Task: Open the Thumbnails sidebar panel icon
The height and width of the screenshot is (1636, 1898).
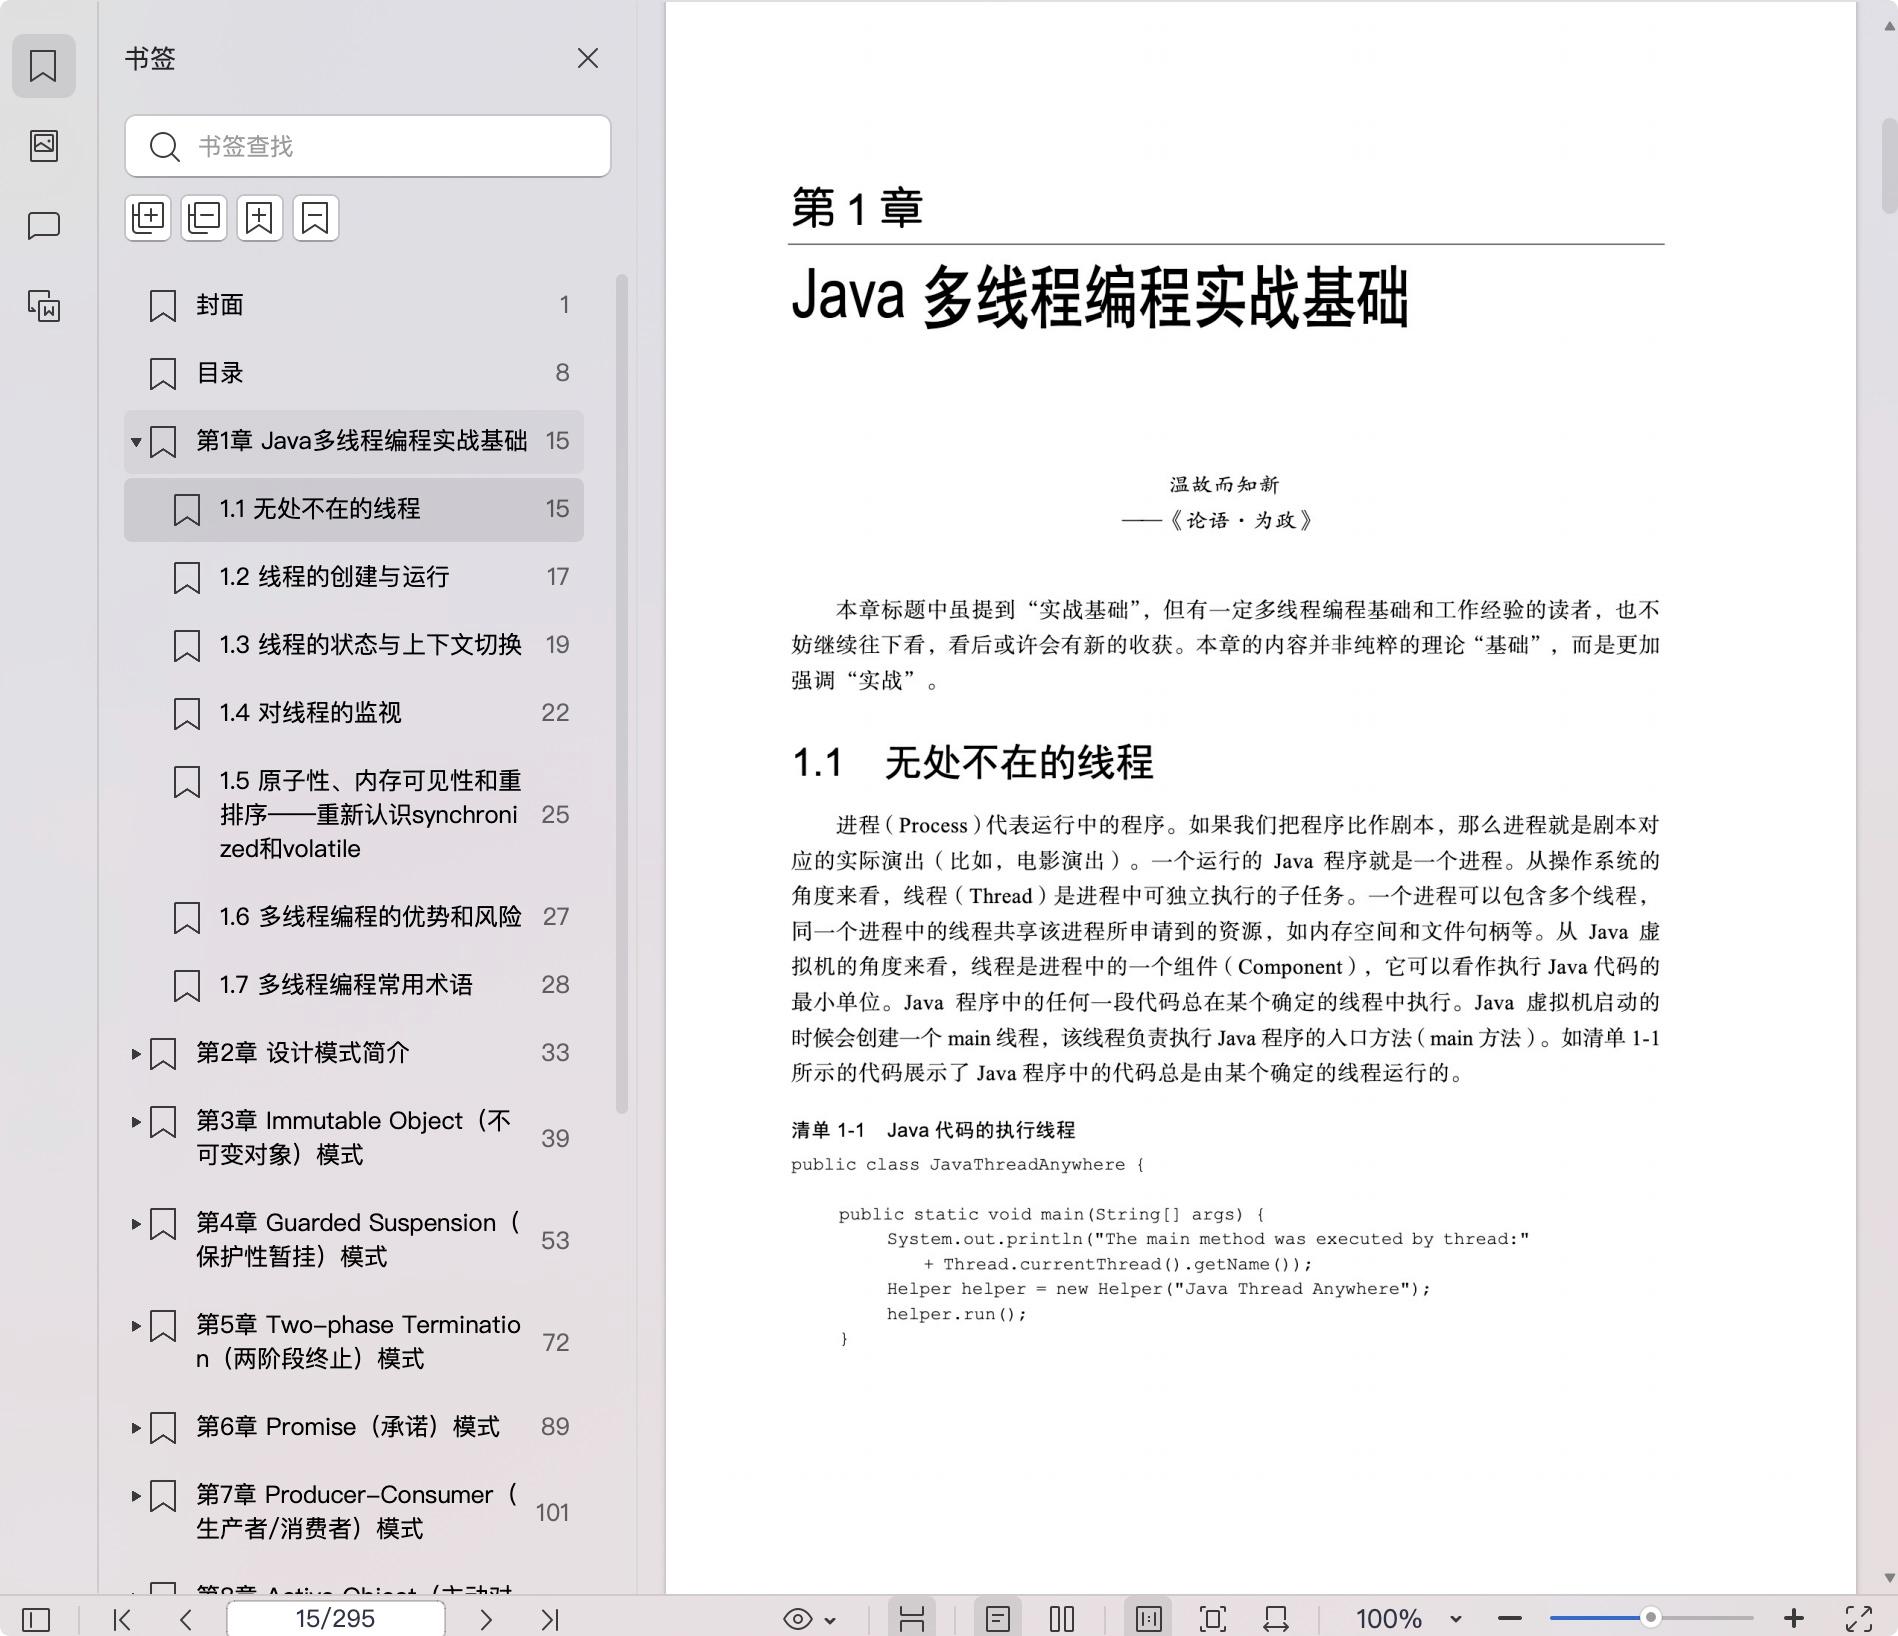Action: [43, 145]
